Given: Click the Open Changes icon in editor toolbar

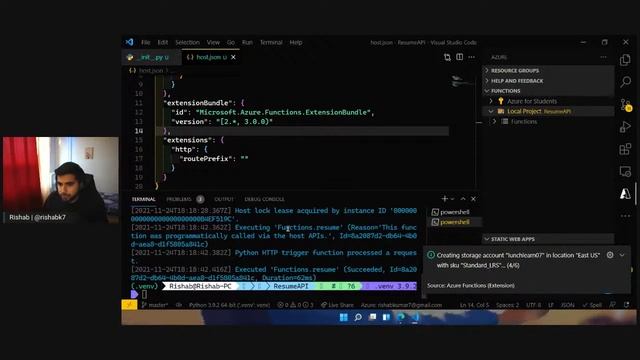Looking at the screenshot, I should (x=447, y=57).
